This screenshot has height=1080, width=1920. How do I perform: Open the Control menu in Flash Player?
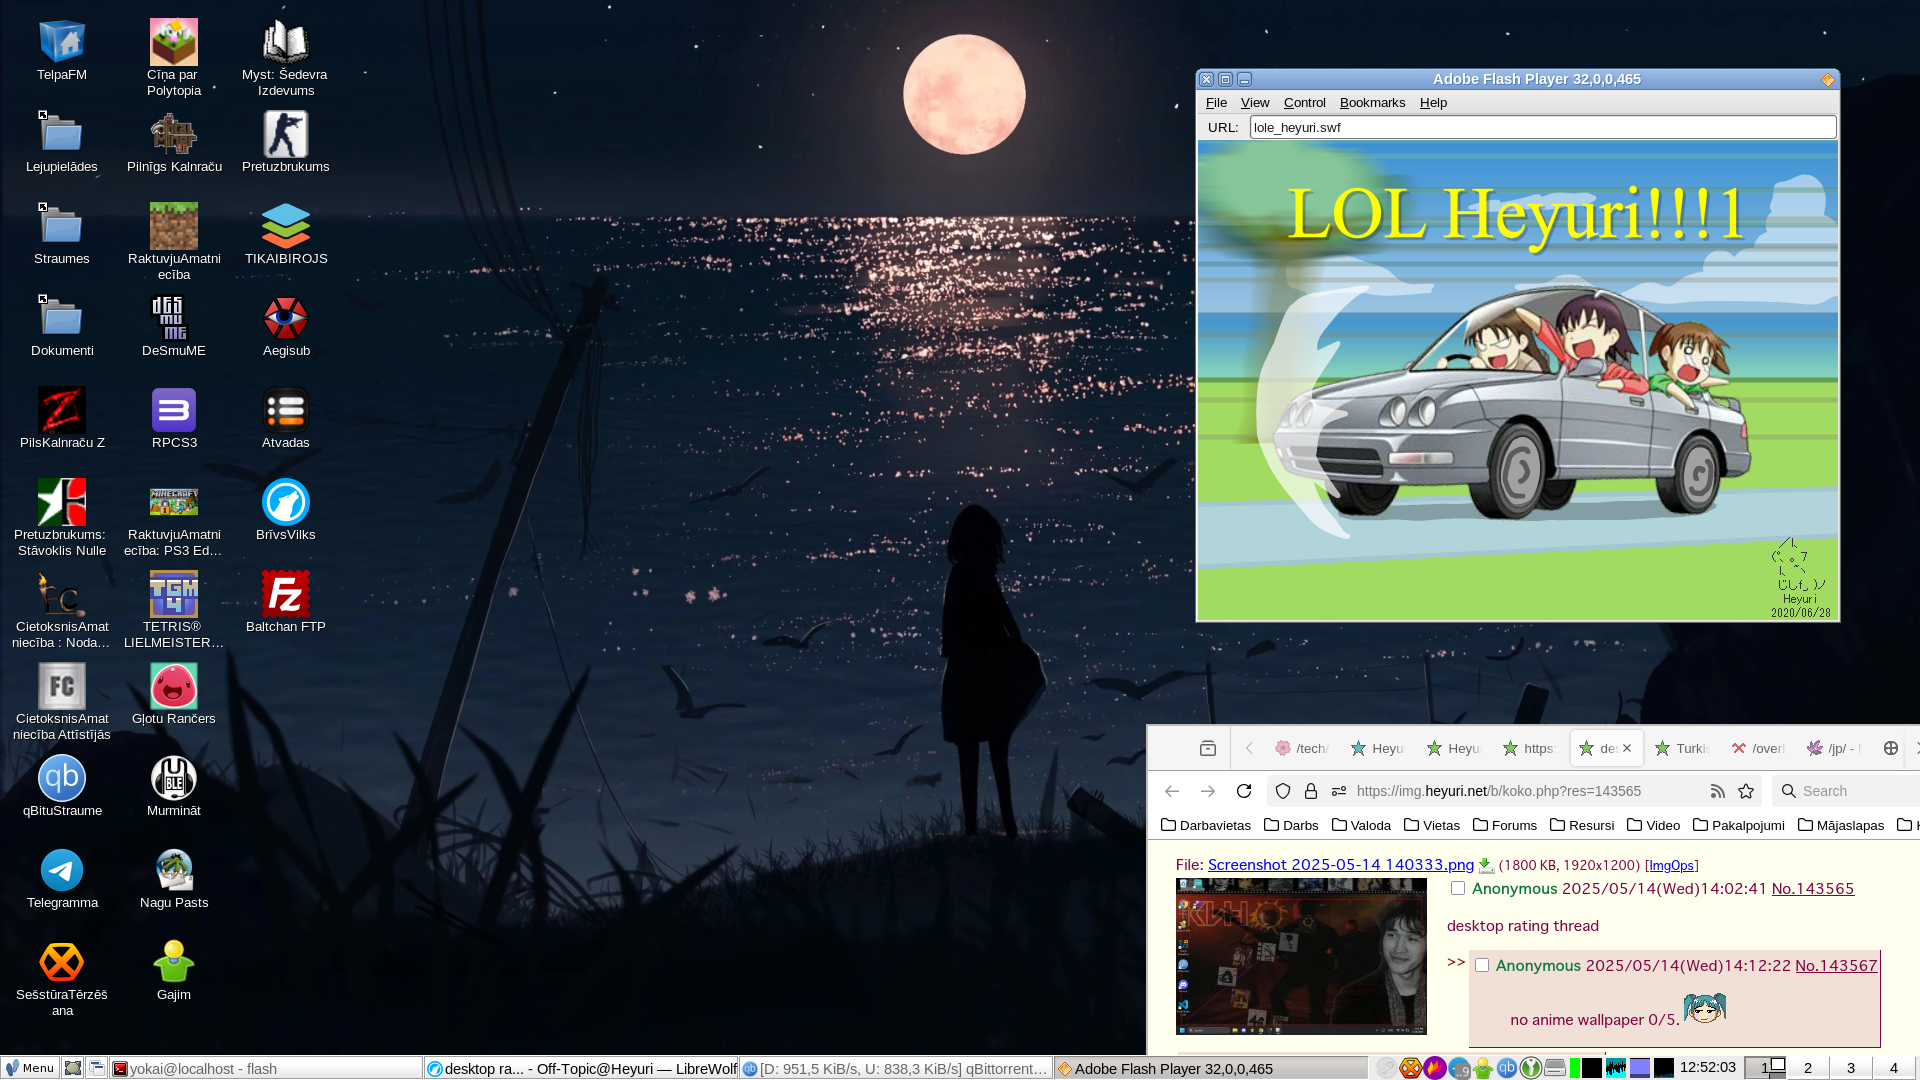point(1305,103)
